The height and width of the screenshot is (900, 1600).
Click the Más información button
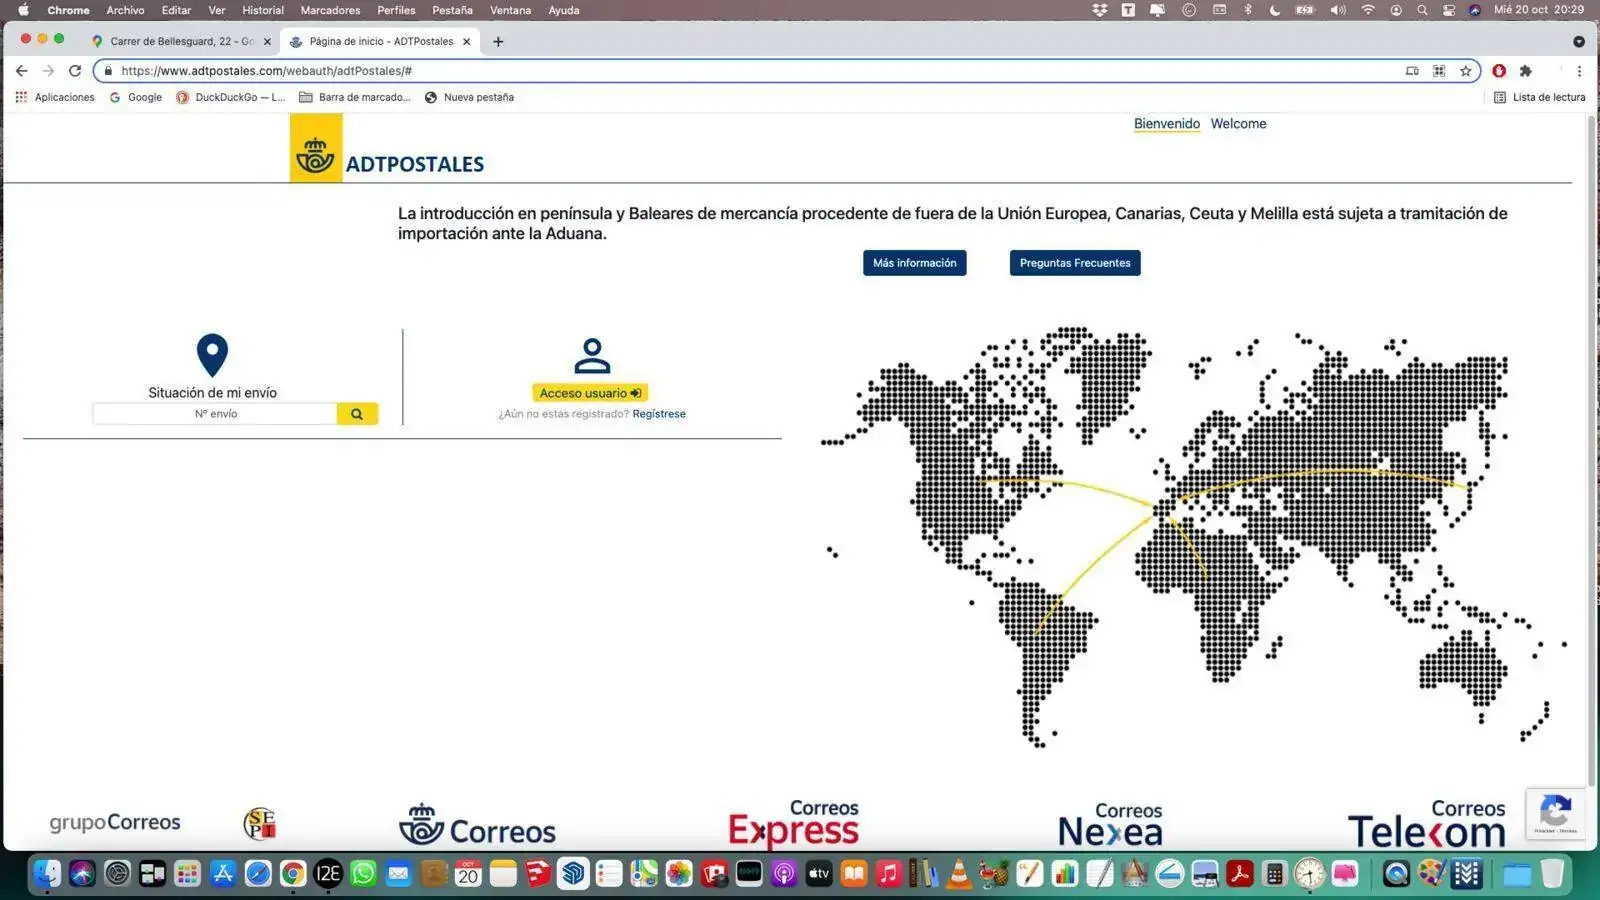(x=914, y=263)
